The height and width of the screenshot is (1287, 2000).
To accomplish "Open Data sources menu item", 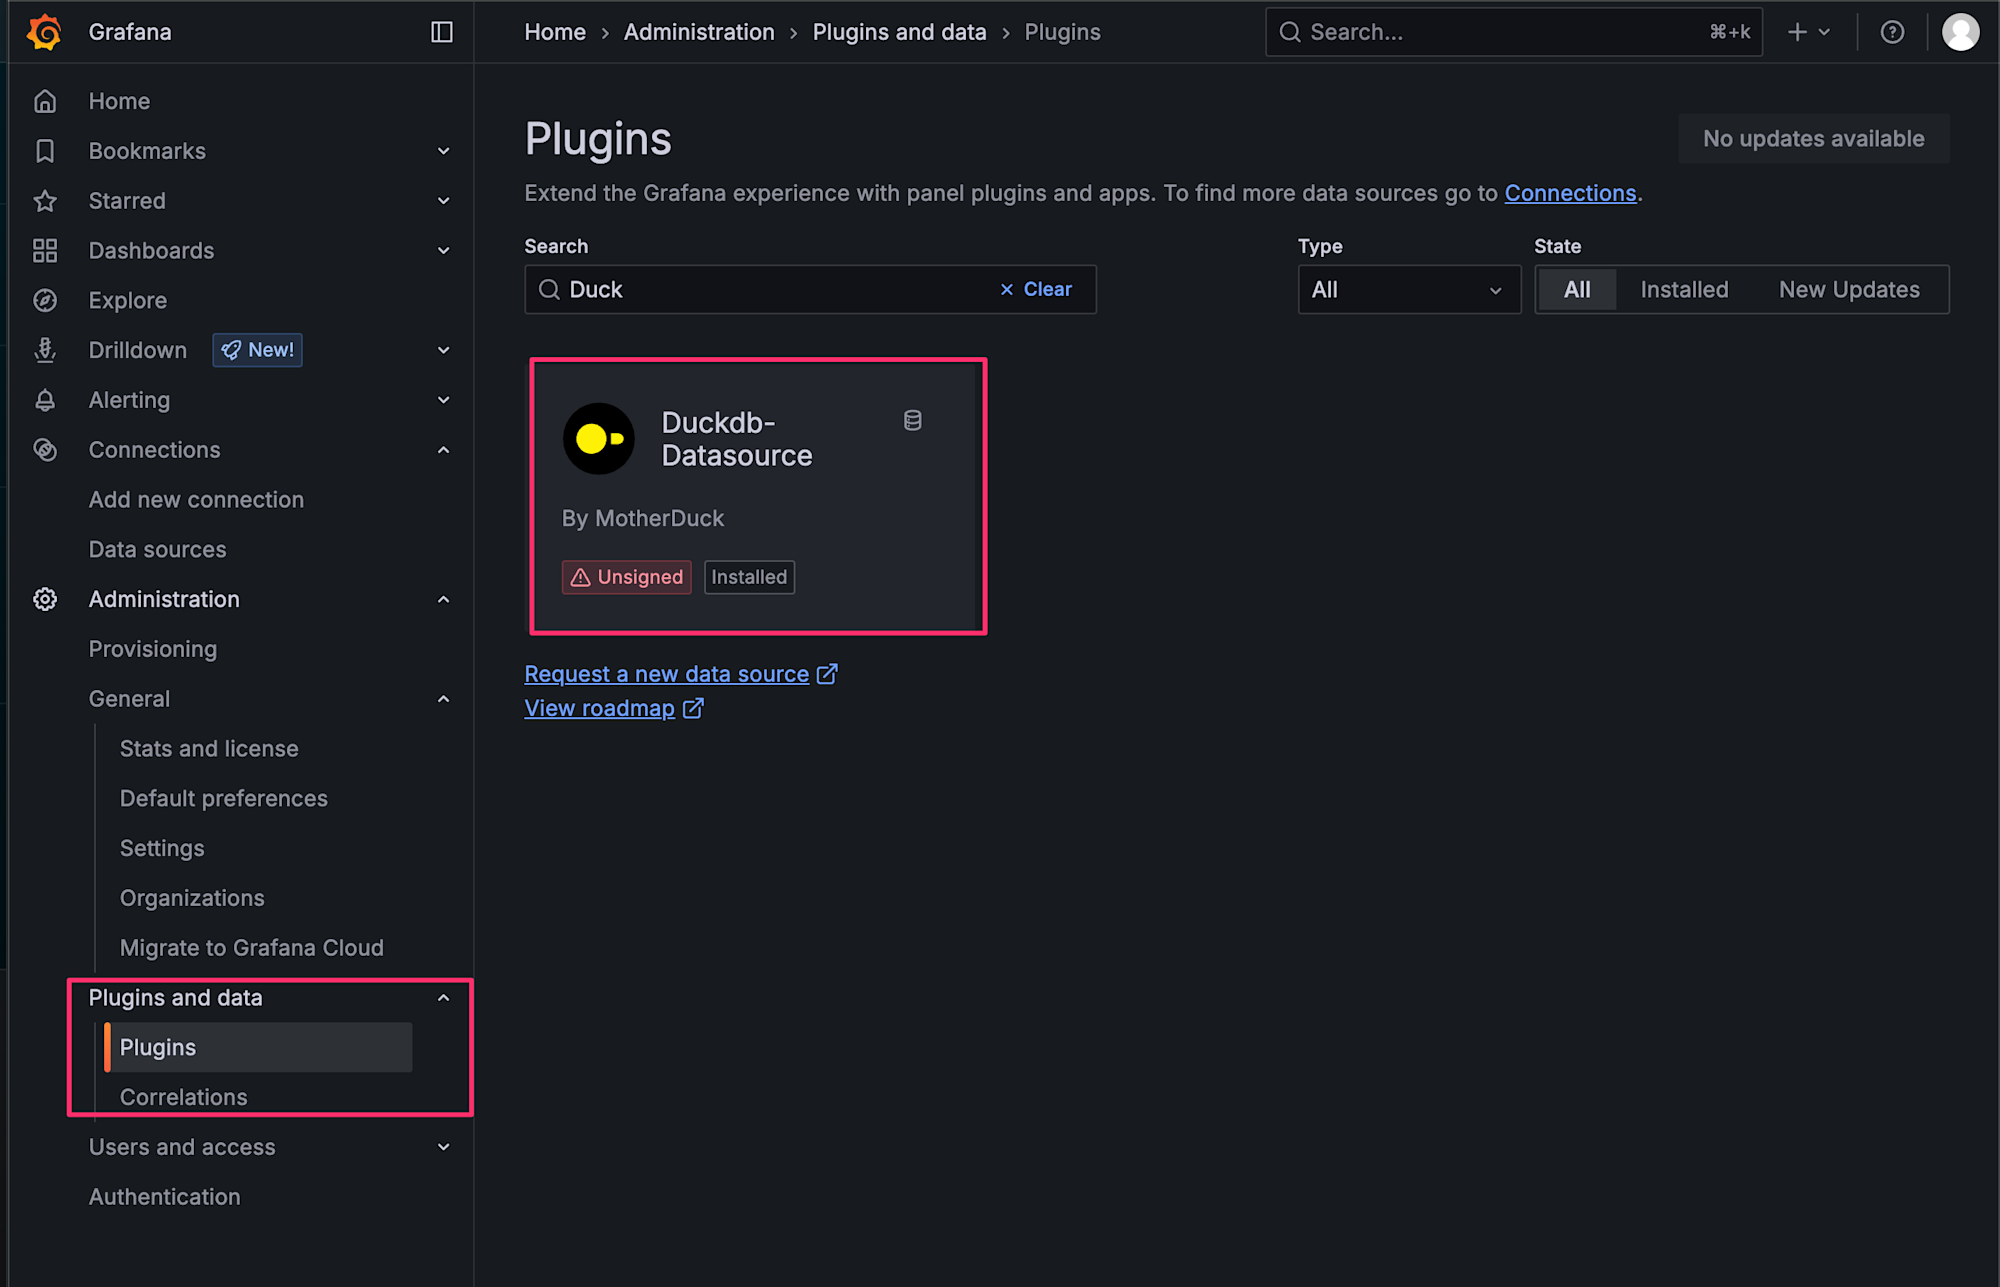I will (x=157, y=550).
